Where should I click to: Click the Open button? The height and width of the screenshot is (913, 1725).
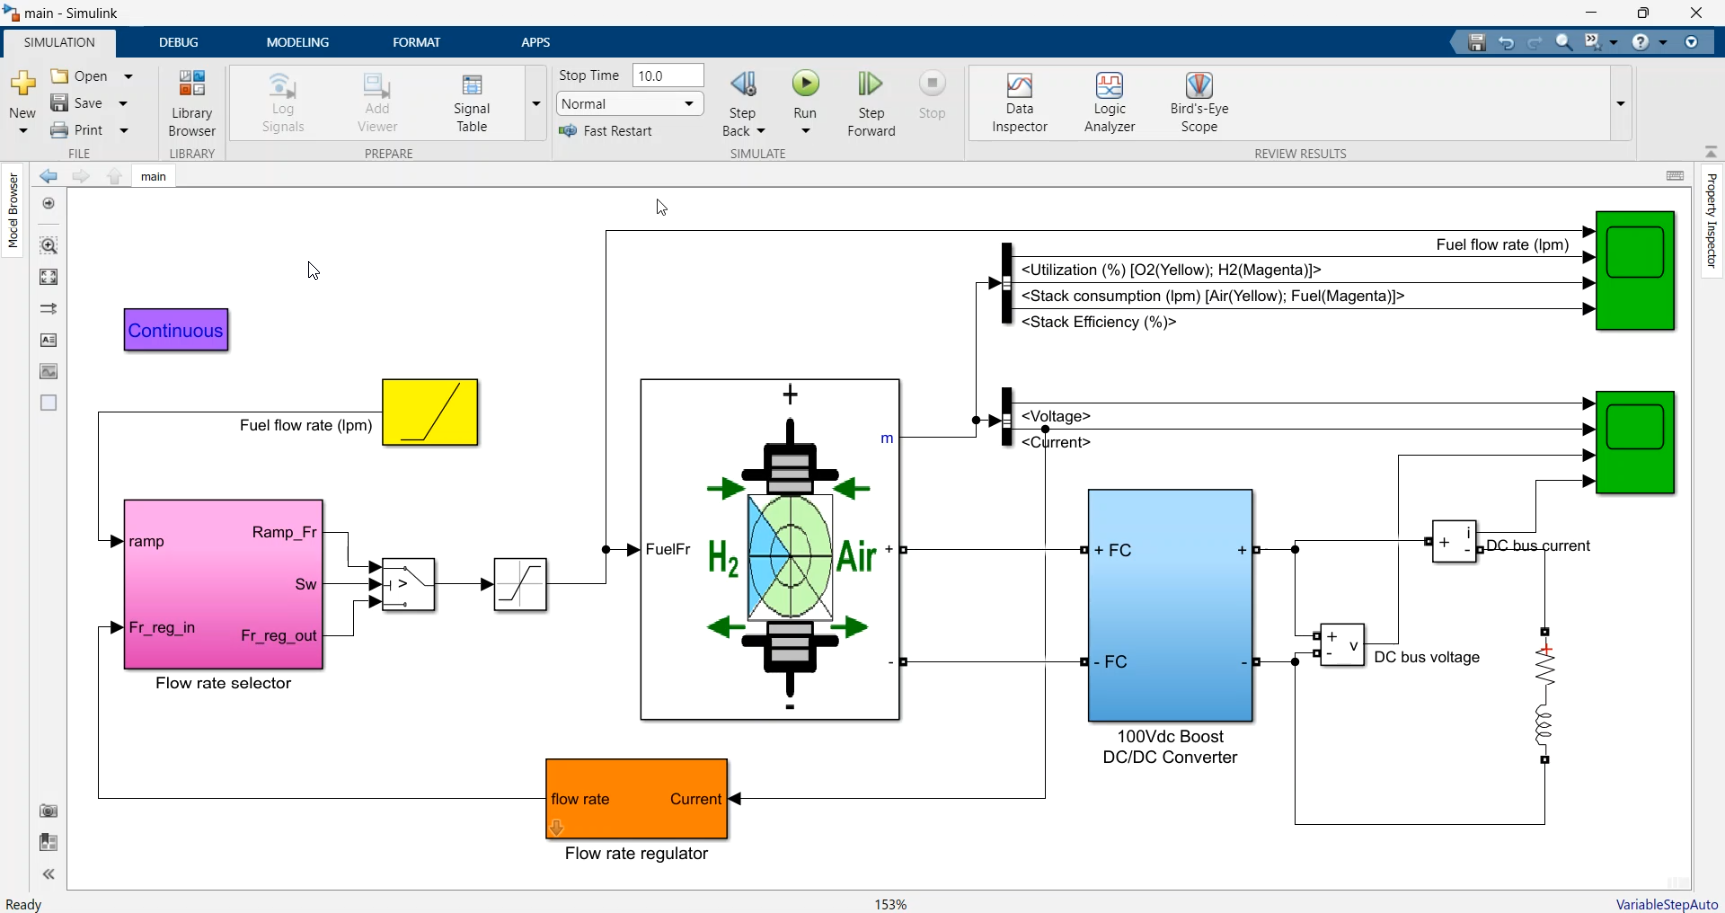(80, 76)
